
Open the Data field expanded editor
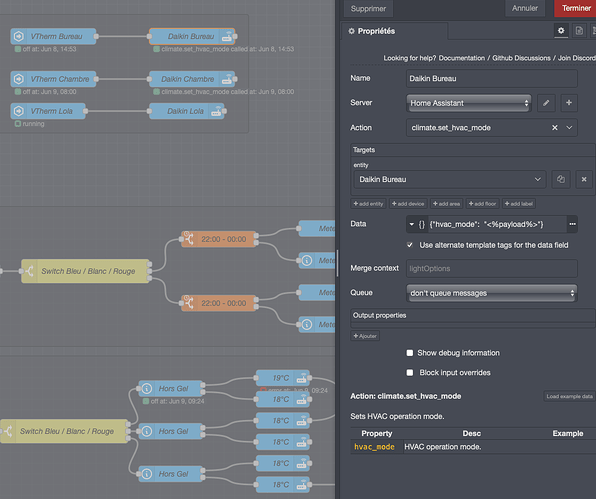click(x=572, y=224)
